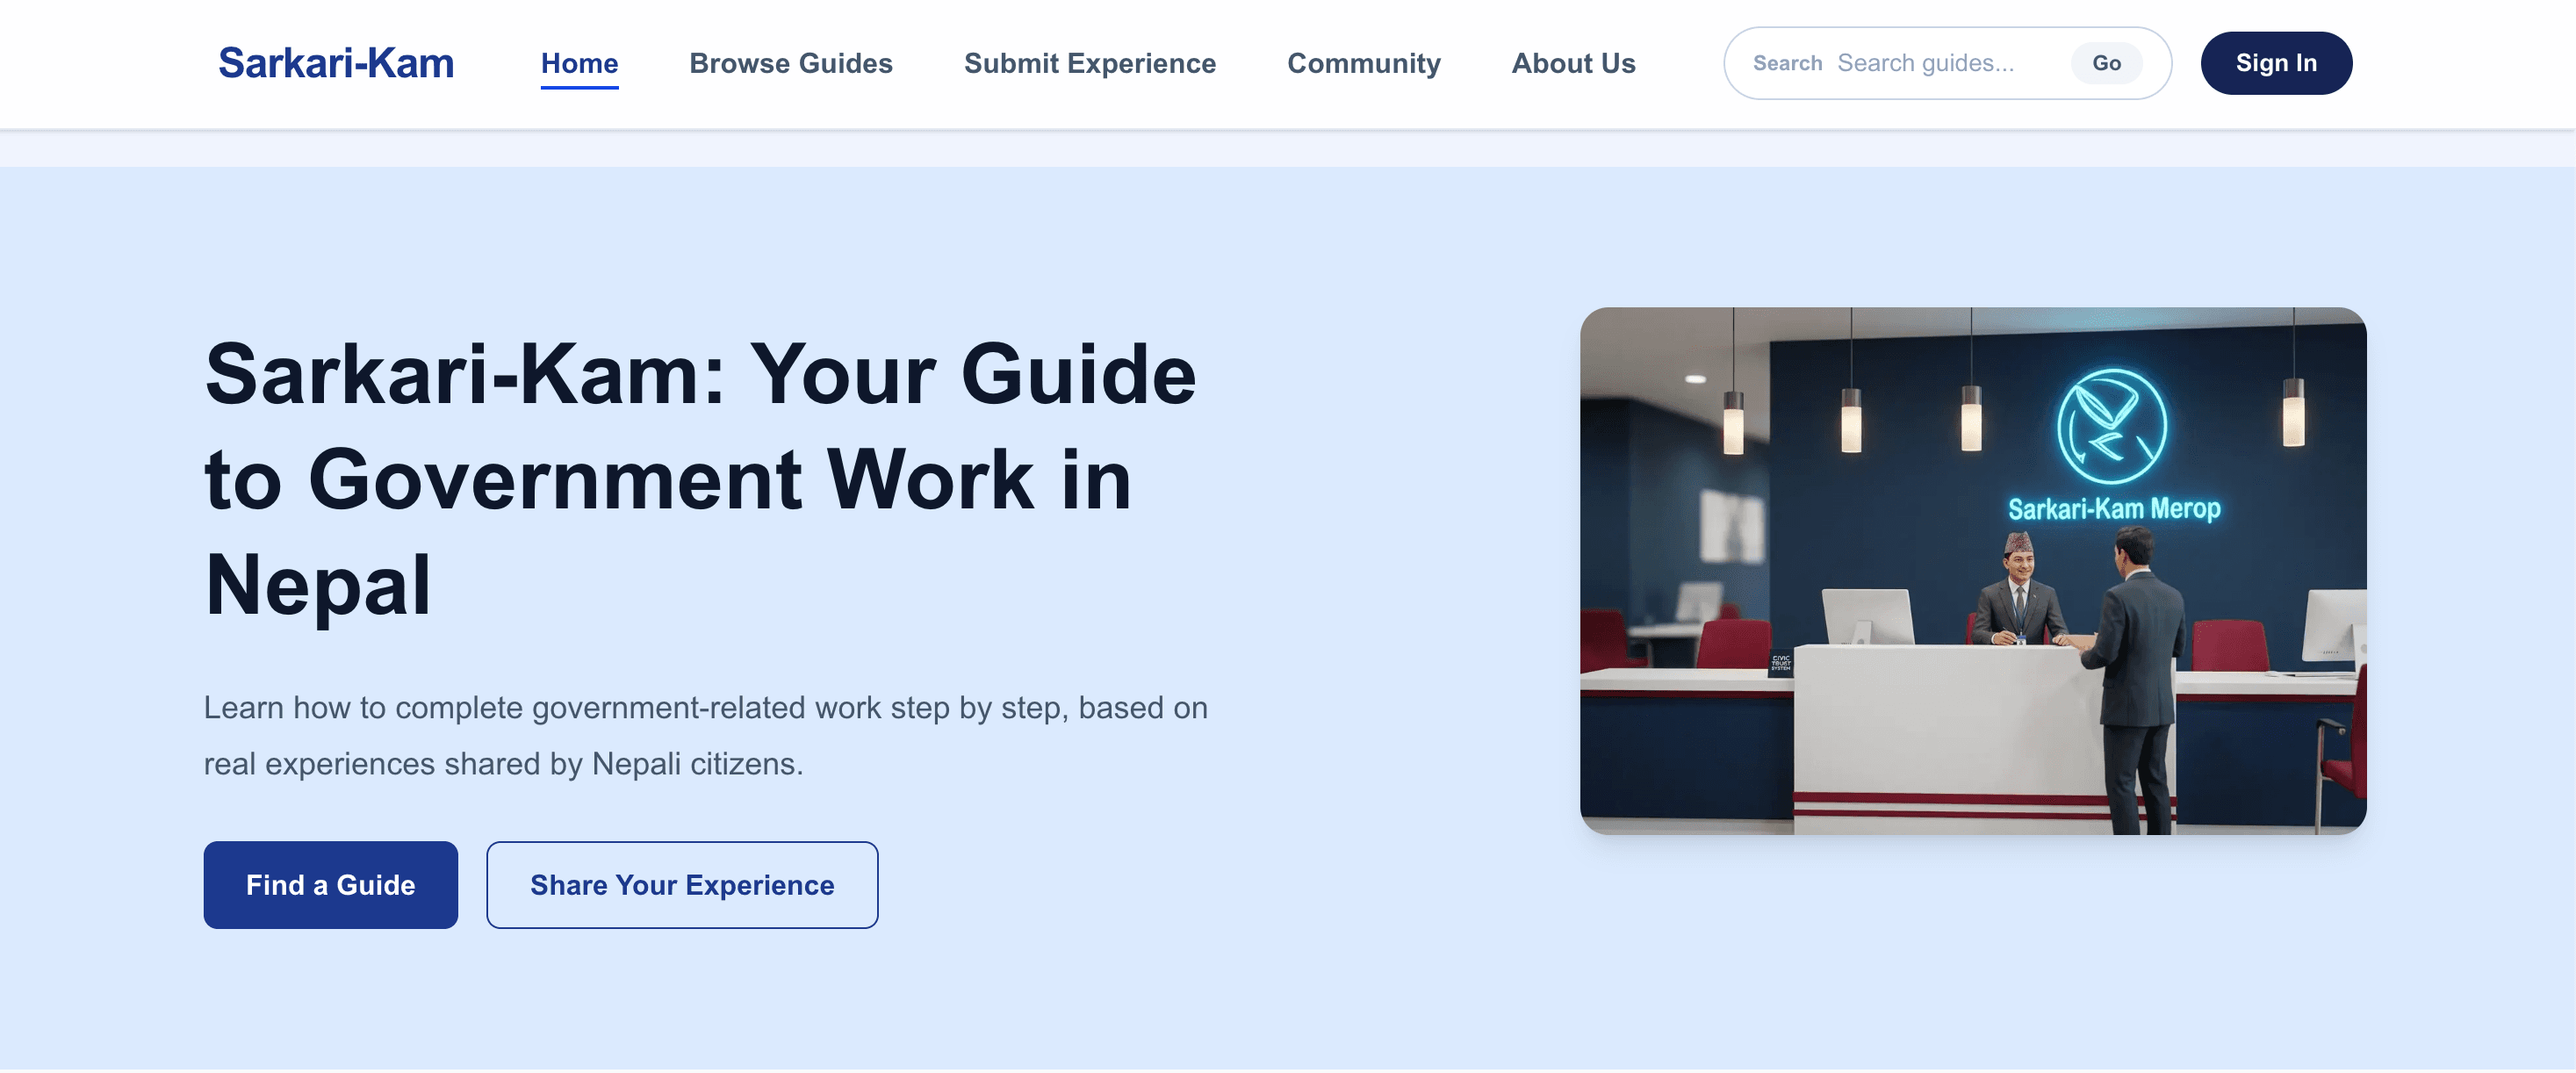Open the Submit Experience menu item
Image resolution: width=2576 pixels, height=1073 pixels.
pos(1089,63)
